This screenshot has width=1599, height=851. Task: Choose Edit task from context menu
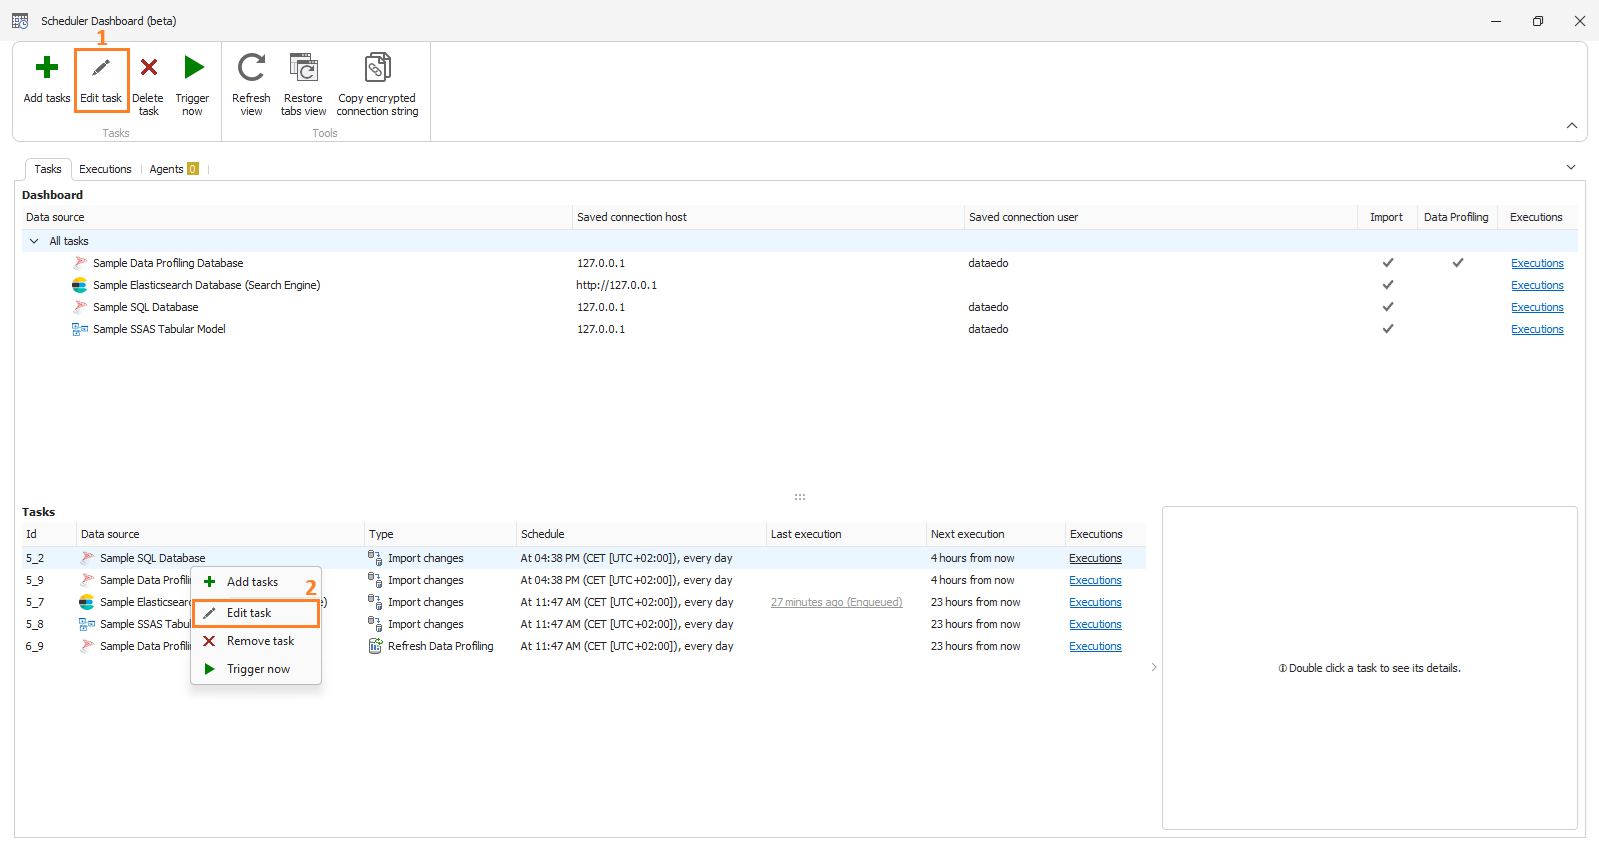click(x=256, y=613)
